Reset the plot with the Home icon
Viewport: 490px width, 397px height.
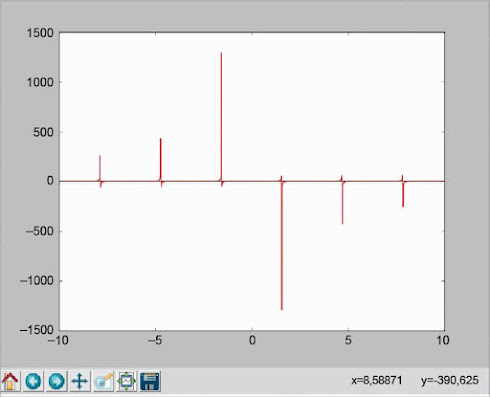pos(10,381)
